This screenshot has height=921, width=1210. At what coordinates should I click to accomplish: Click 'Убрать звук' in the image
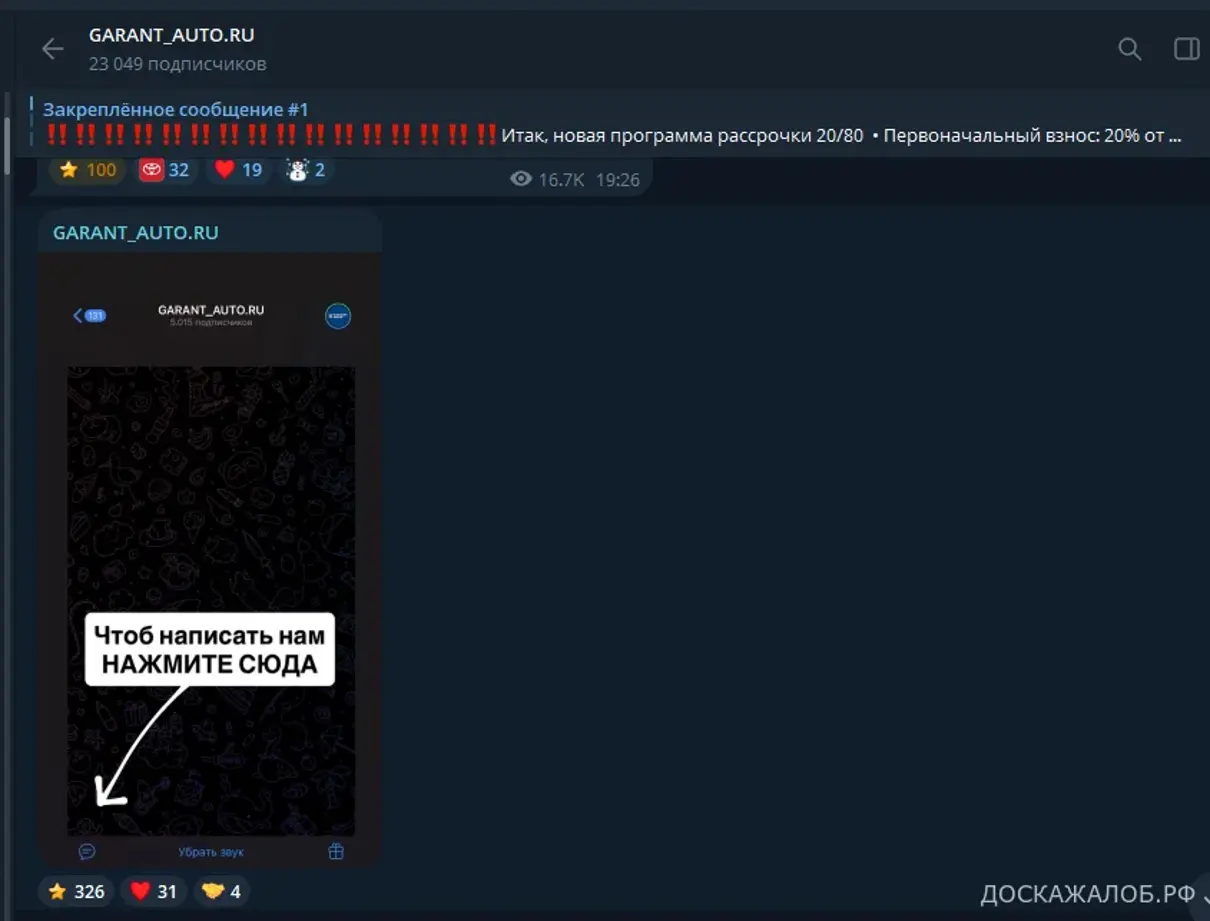211,852
